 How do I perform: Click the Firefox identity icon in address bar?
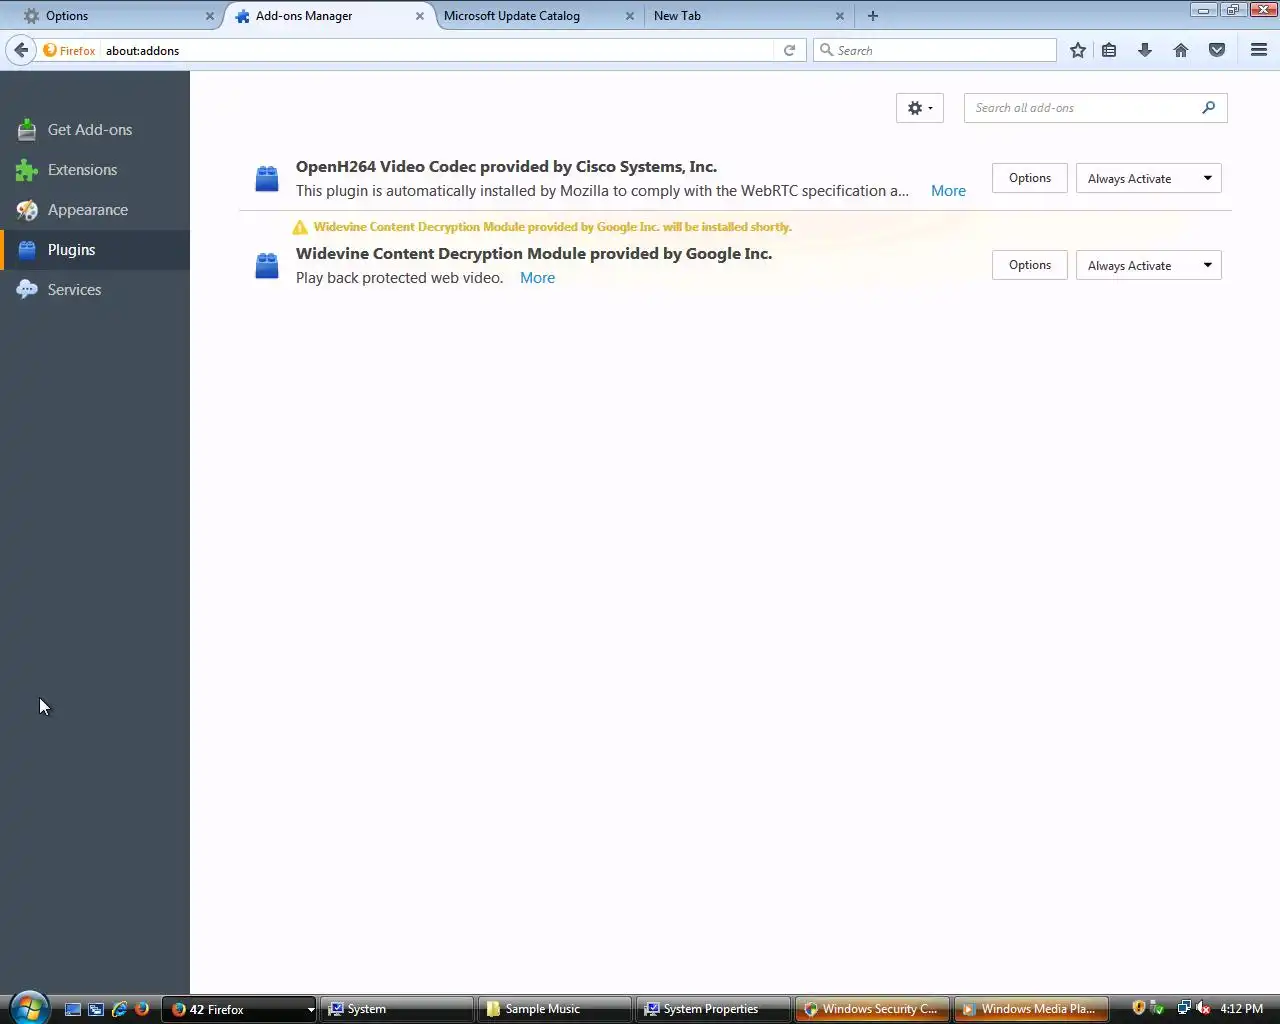[69, 50]
